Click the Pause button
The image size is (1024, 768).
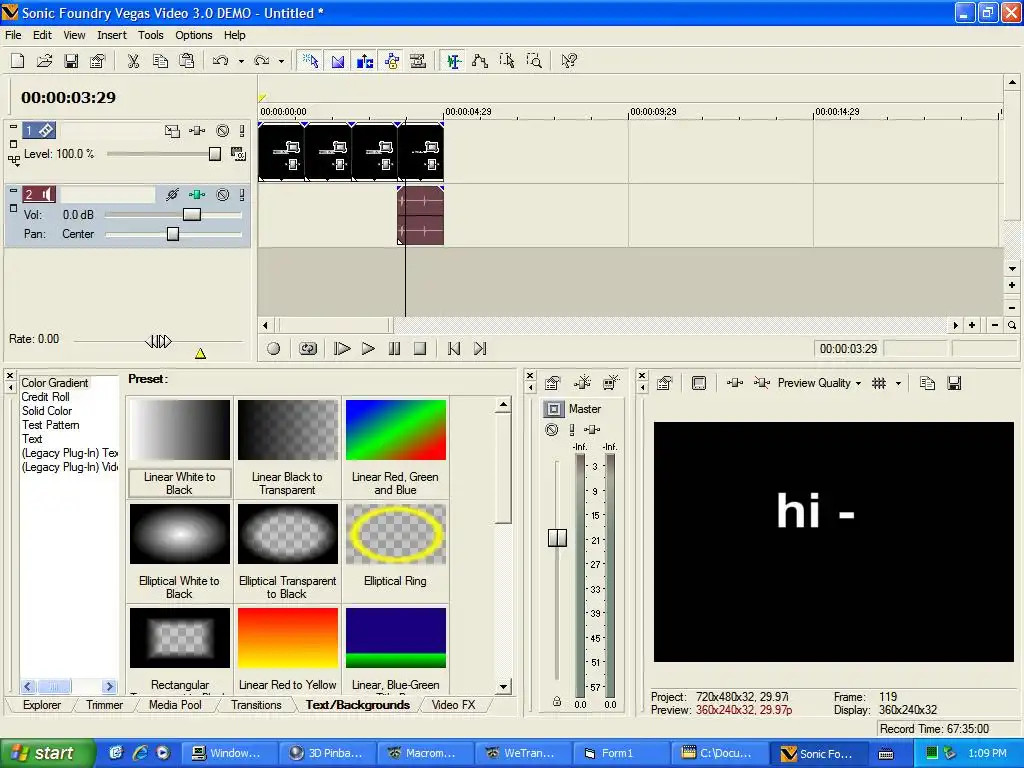(x=394, y=349)
